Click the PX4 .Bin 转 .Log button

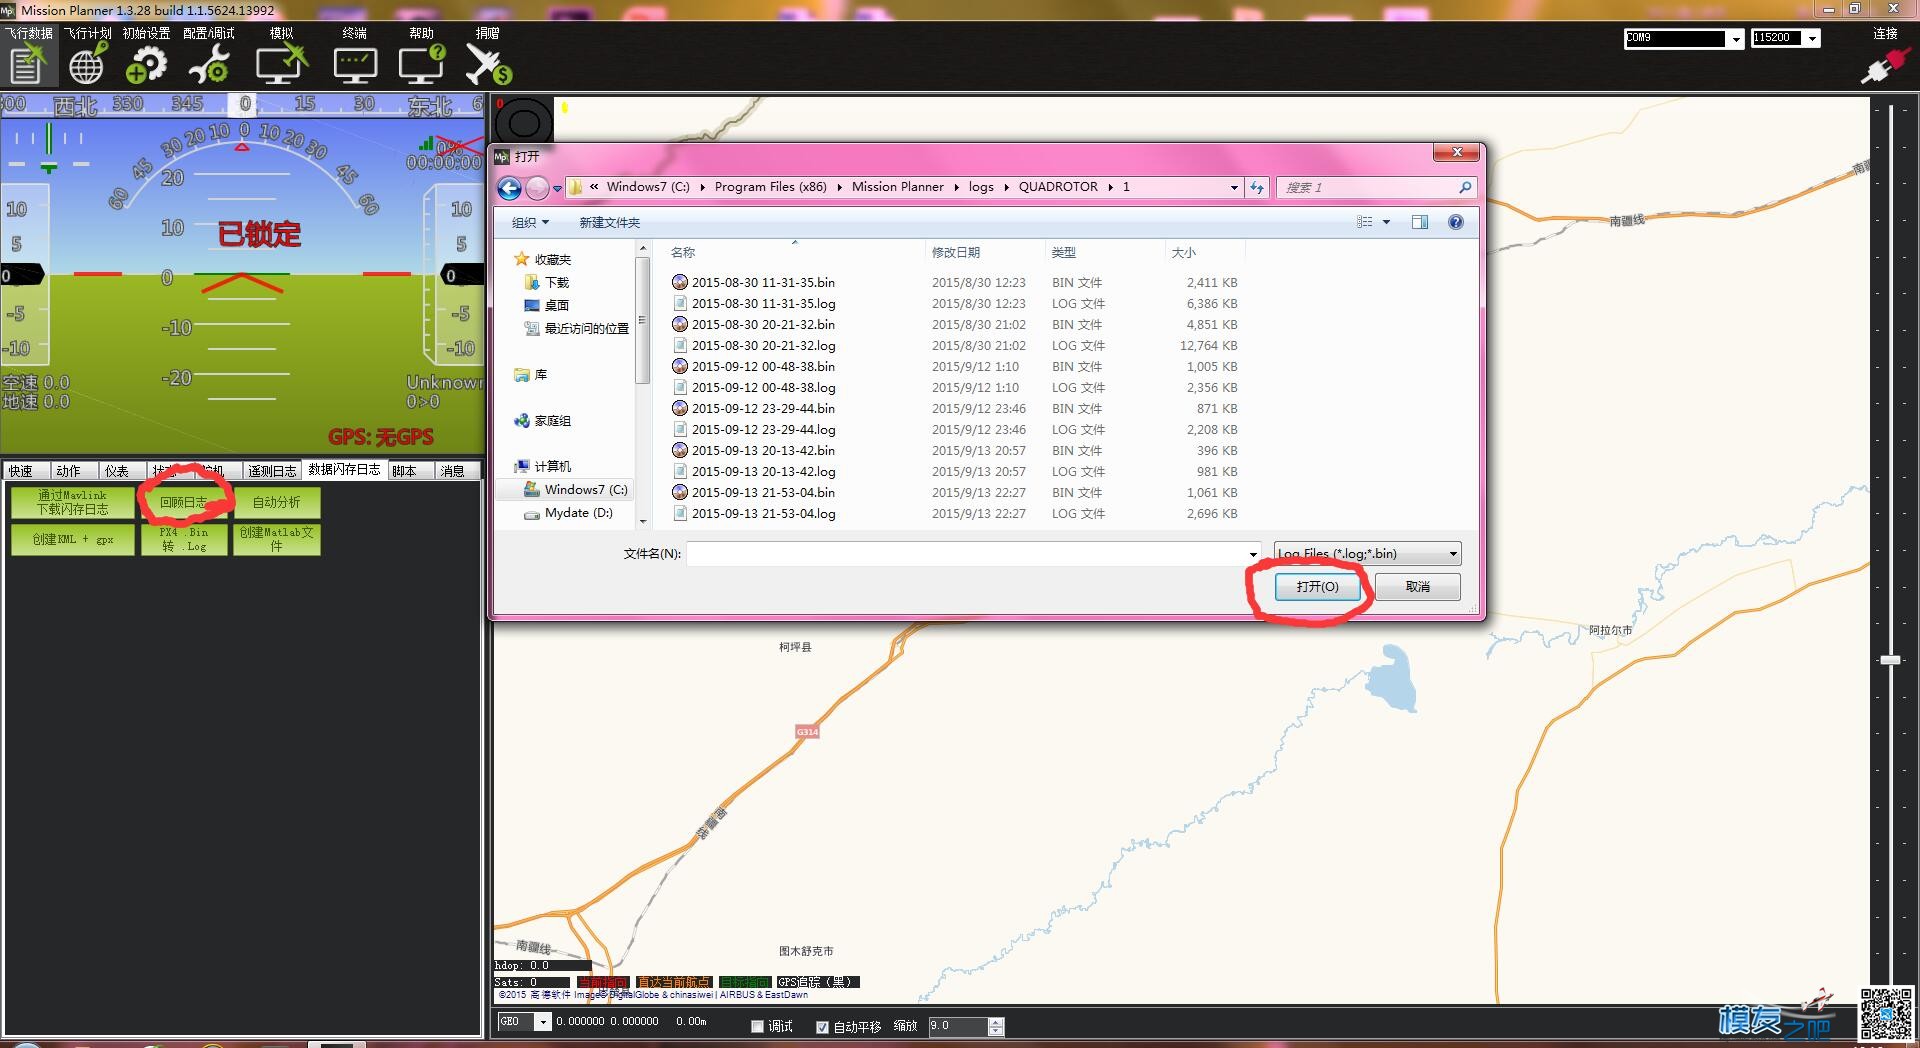point(184,539)
